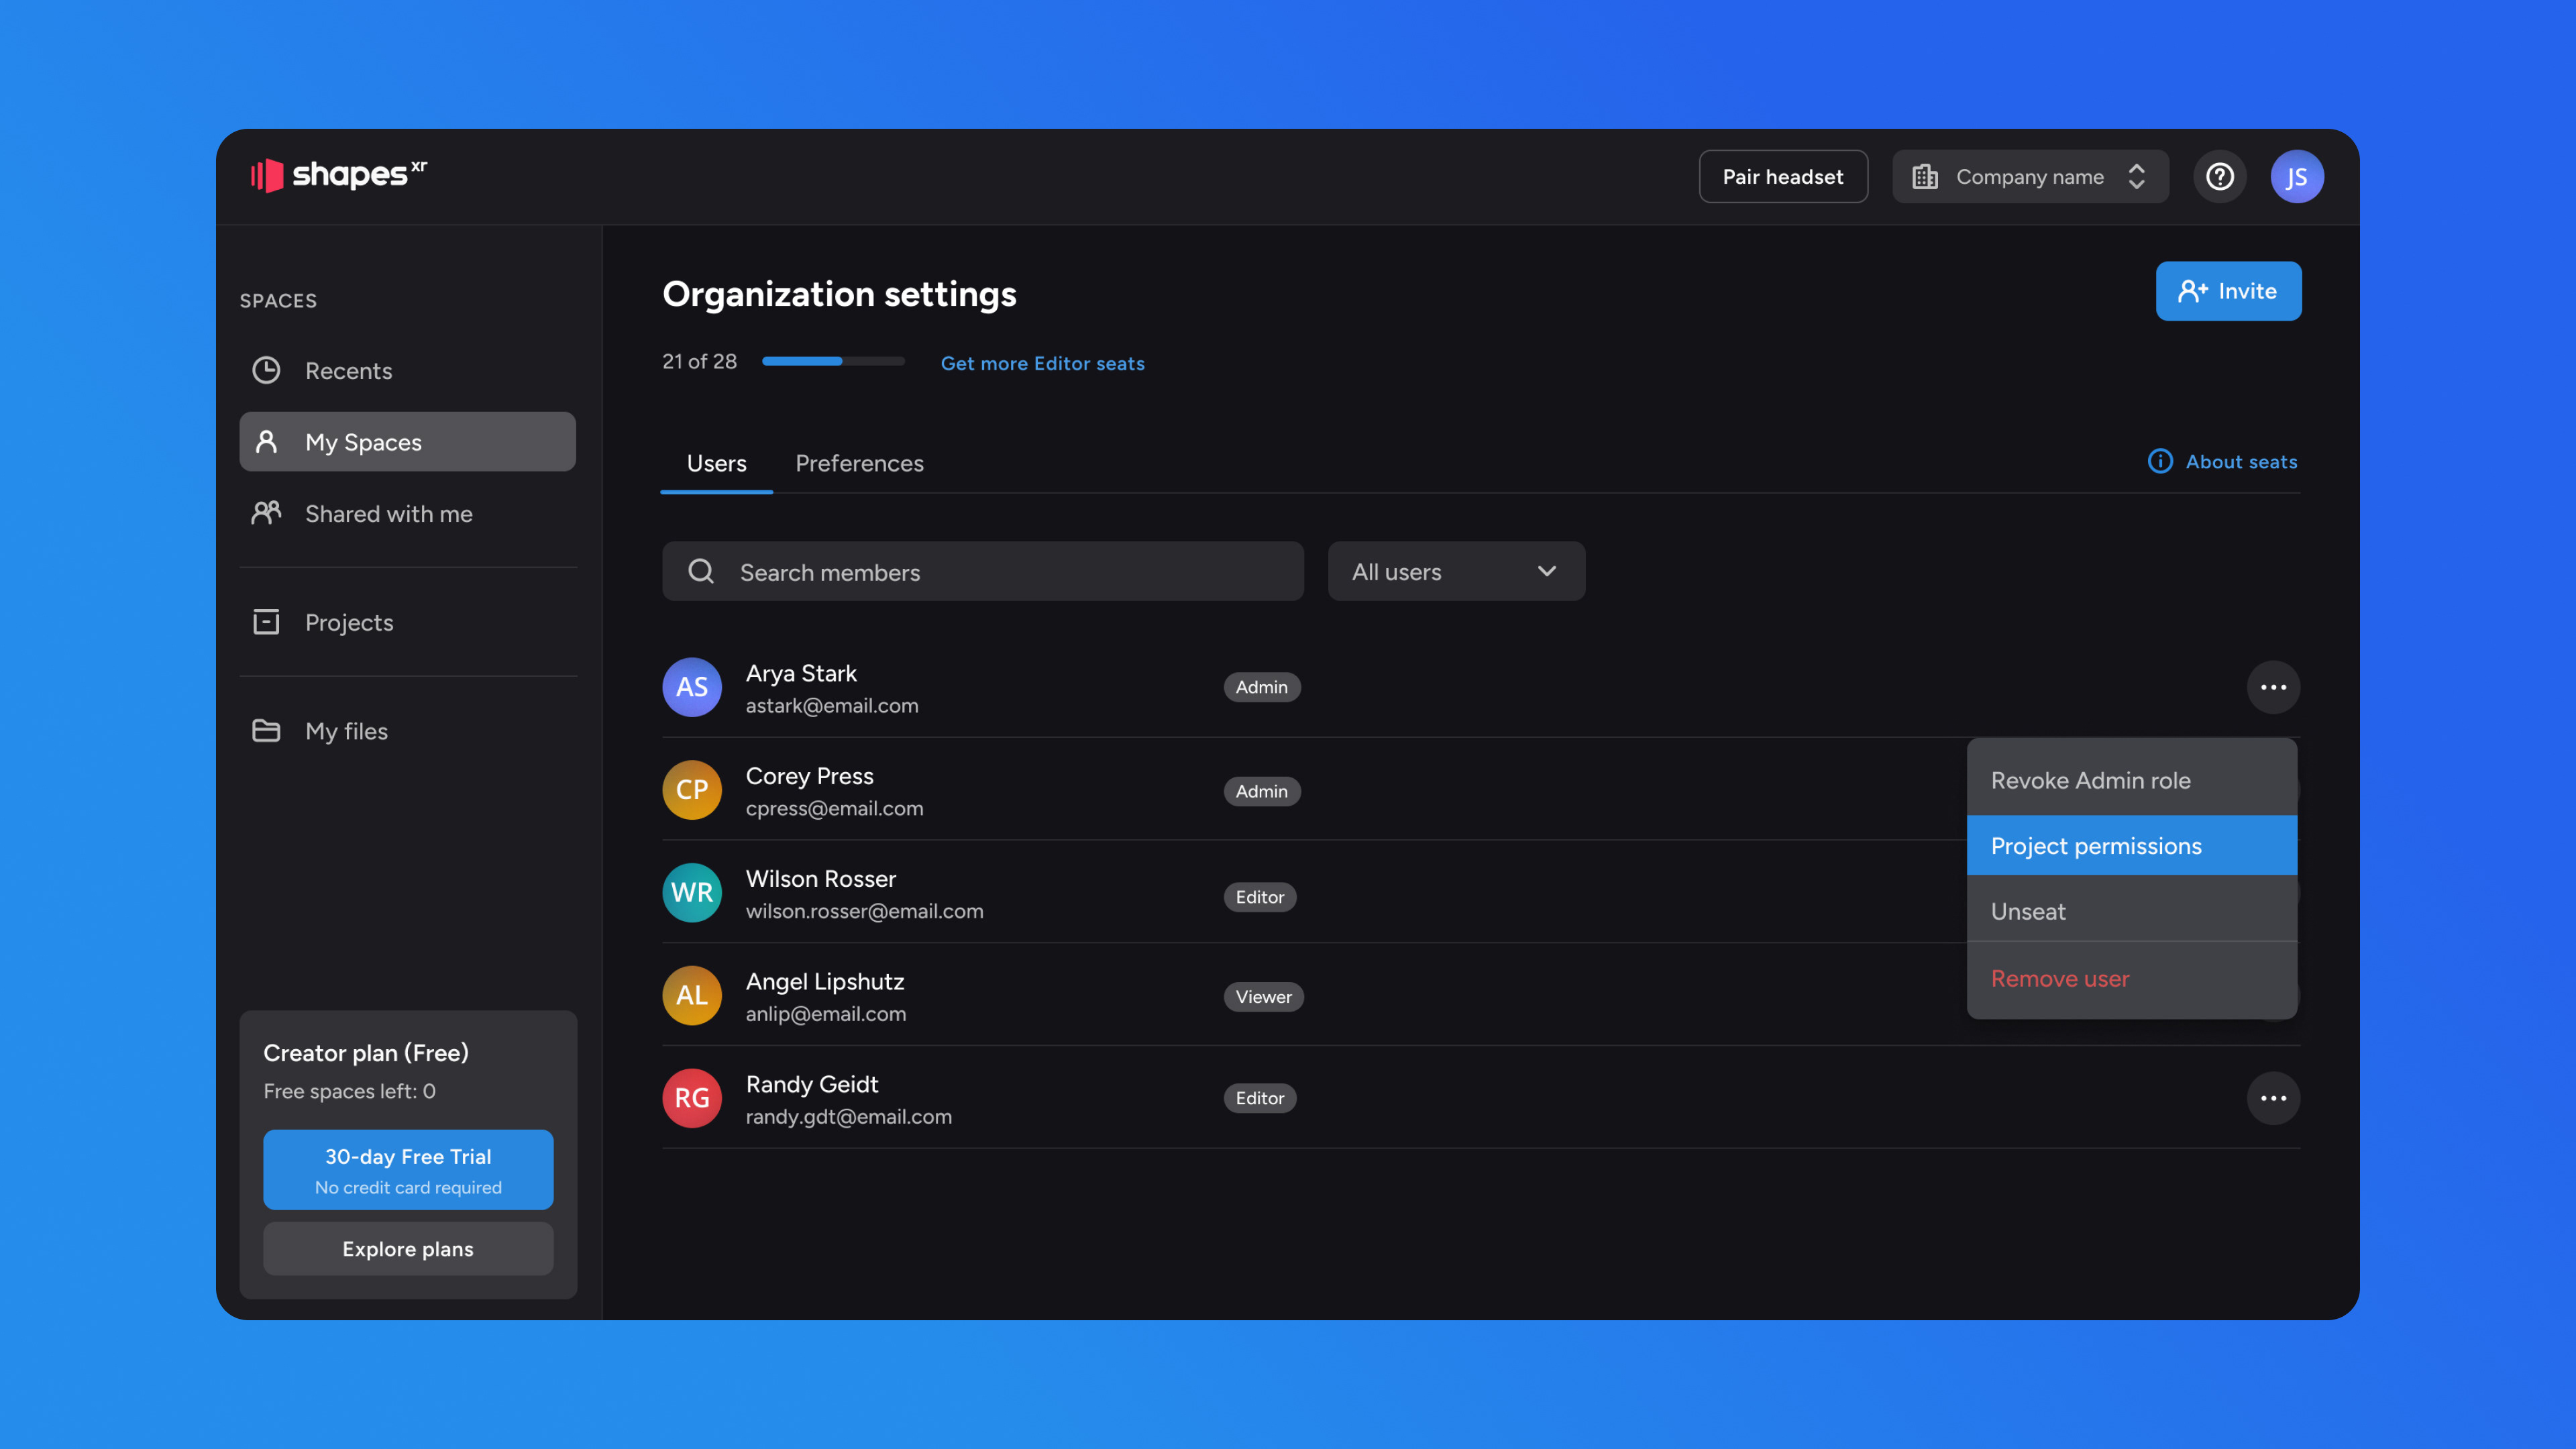Viewport: 2576px width, 1449px height.
Task: Switch to the Users tab
Action: tap(716, 463)
